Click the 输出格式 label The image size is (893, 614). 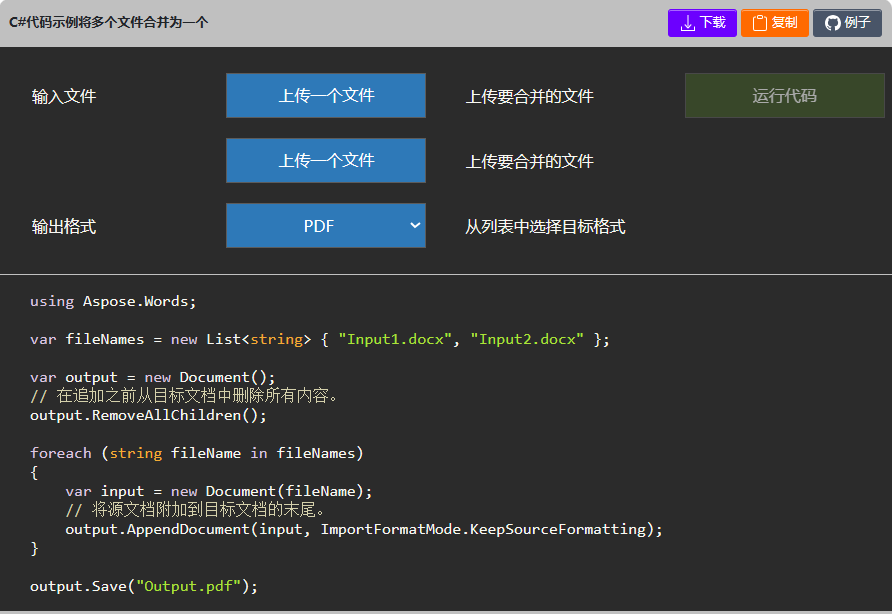(64, 227)
